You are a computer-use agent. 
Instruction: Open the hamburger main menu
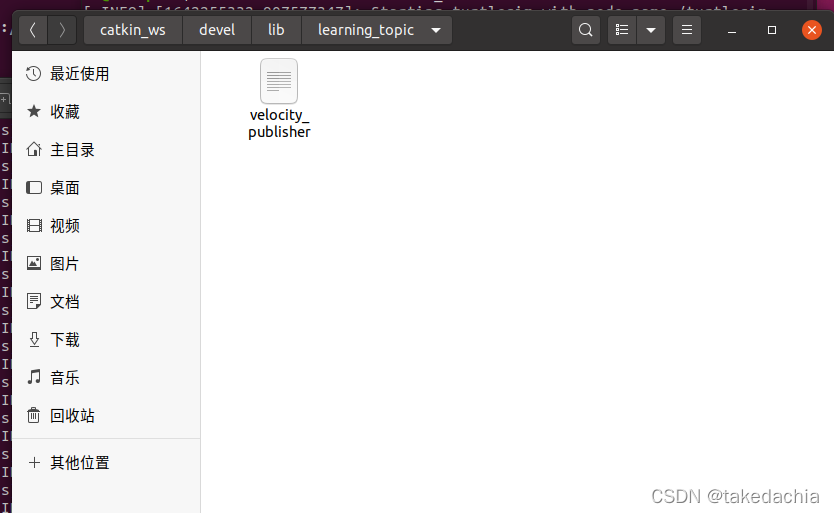[687, 30]
